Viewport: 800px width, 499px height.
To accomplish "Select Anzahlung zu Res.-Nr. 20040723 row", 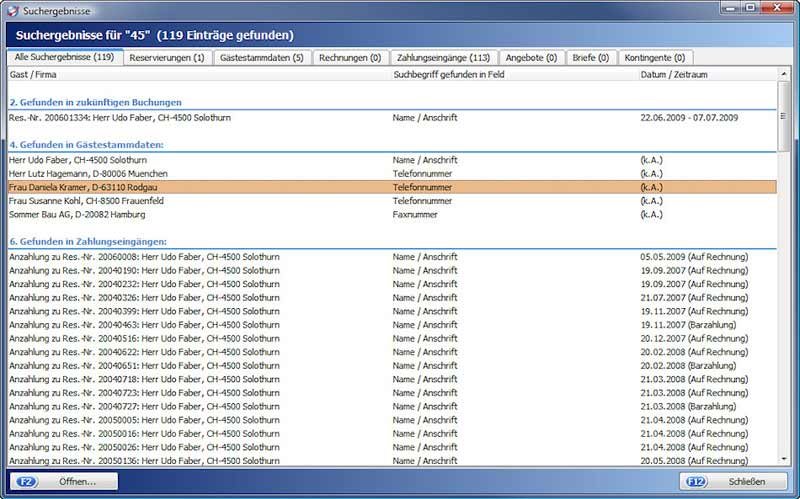I will click(392, 393).
